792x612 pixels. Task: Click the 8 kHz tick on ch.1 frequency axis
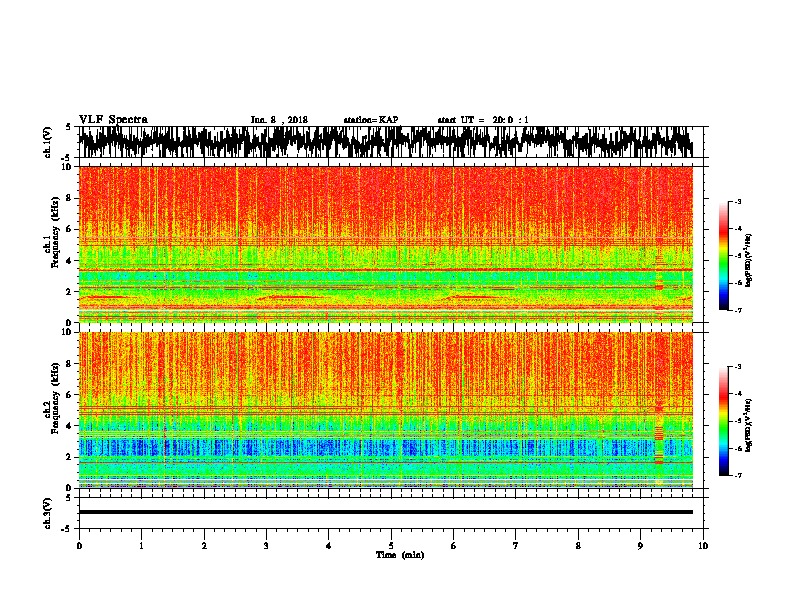(x=70, y=198)
